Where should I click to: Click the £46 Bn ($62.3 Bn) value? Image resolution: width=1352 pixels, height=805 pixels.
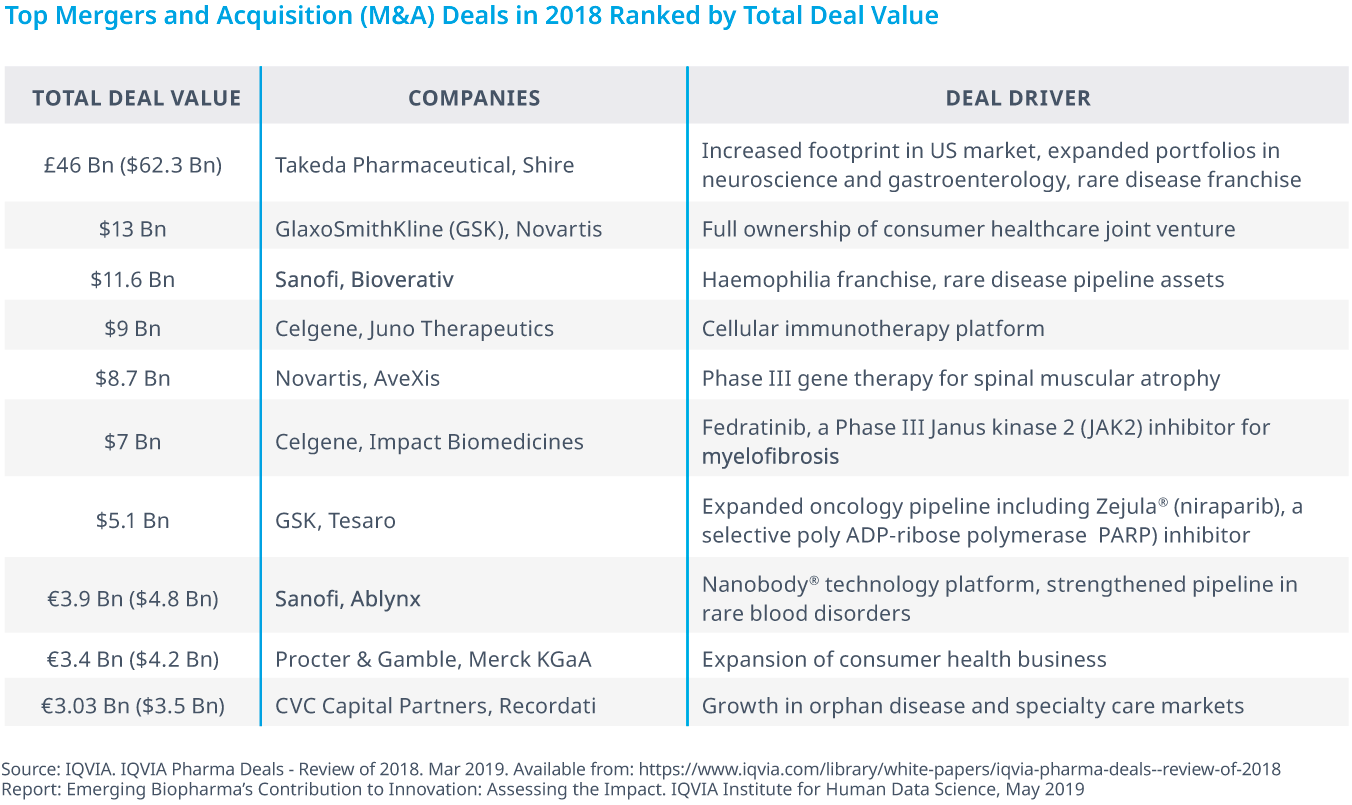(132, 165)
